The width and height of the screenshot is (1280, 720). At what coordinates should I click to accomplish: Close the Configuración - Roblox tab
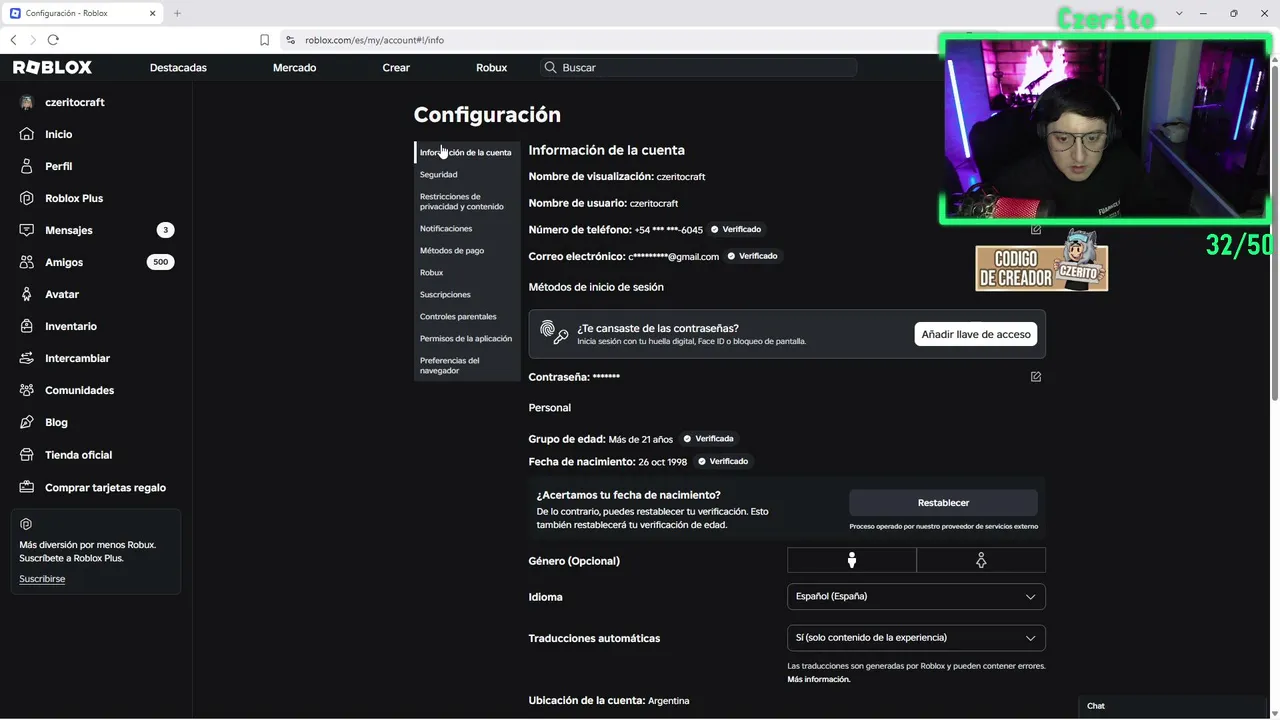point(152,13)
